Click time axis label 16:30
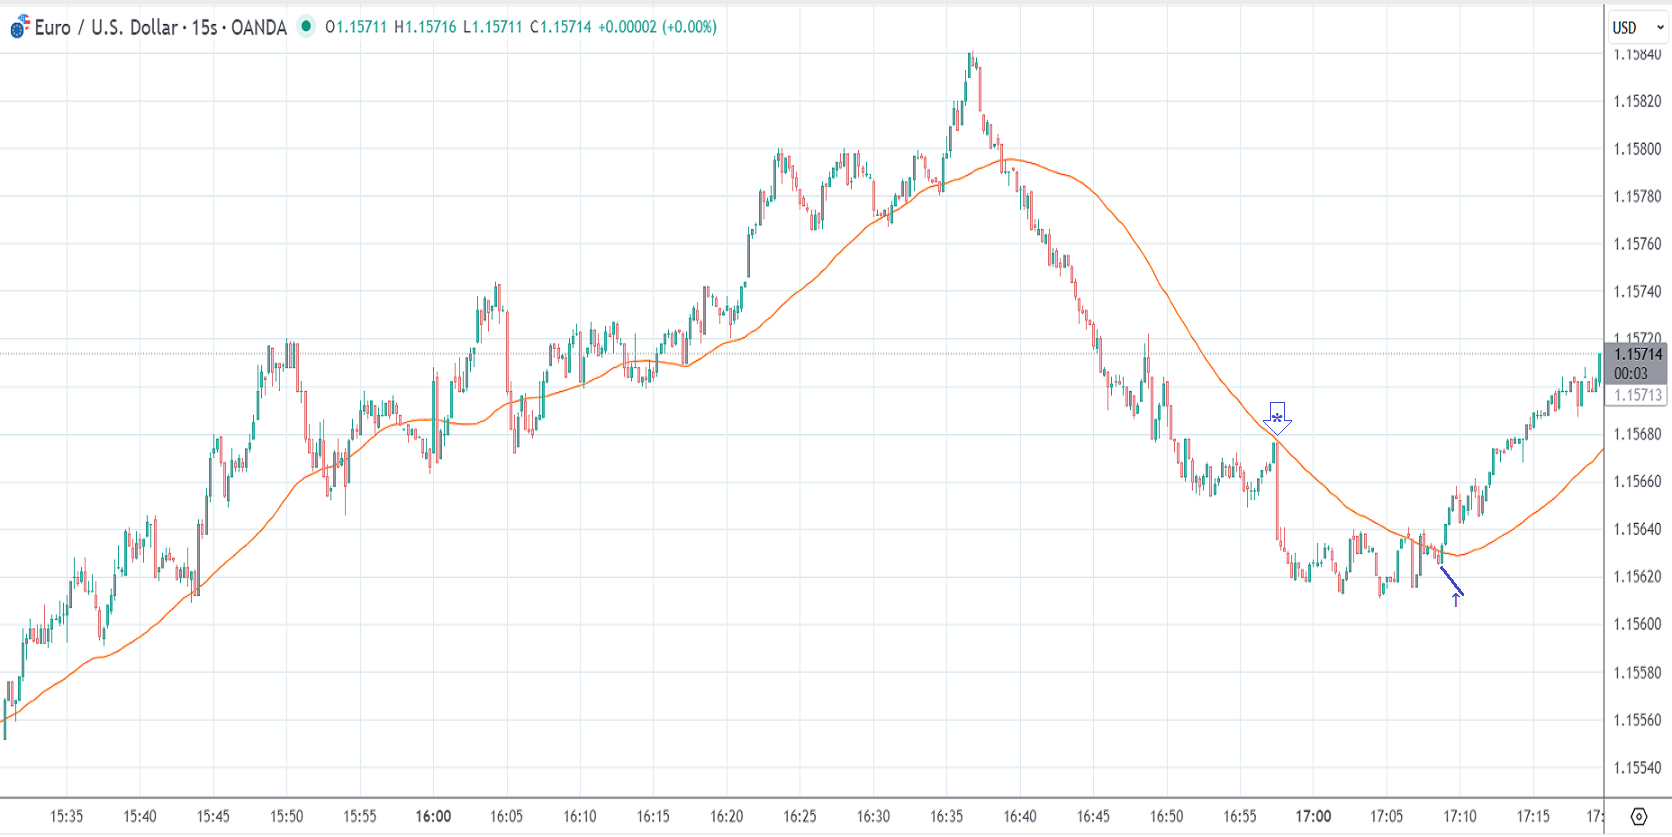Screen dimensions: 1672x837 click(873, 816)
